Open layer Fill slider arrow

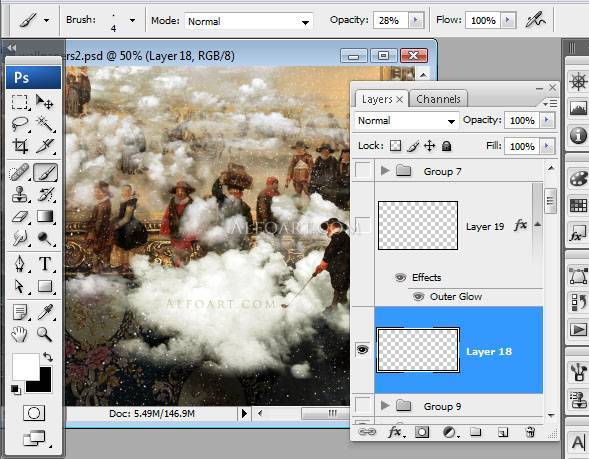(x=547, y=146)
